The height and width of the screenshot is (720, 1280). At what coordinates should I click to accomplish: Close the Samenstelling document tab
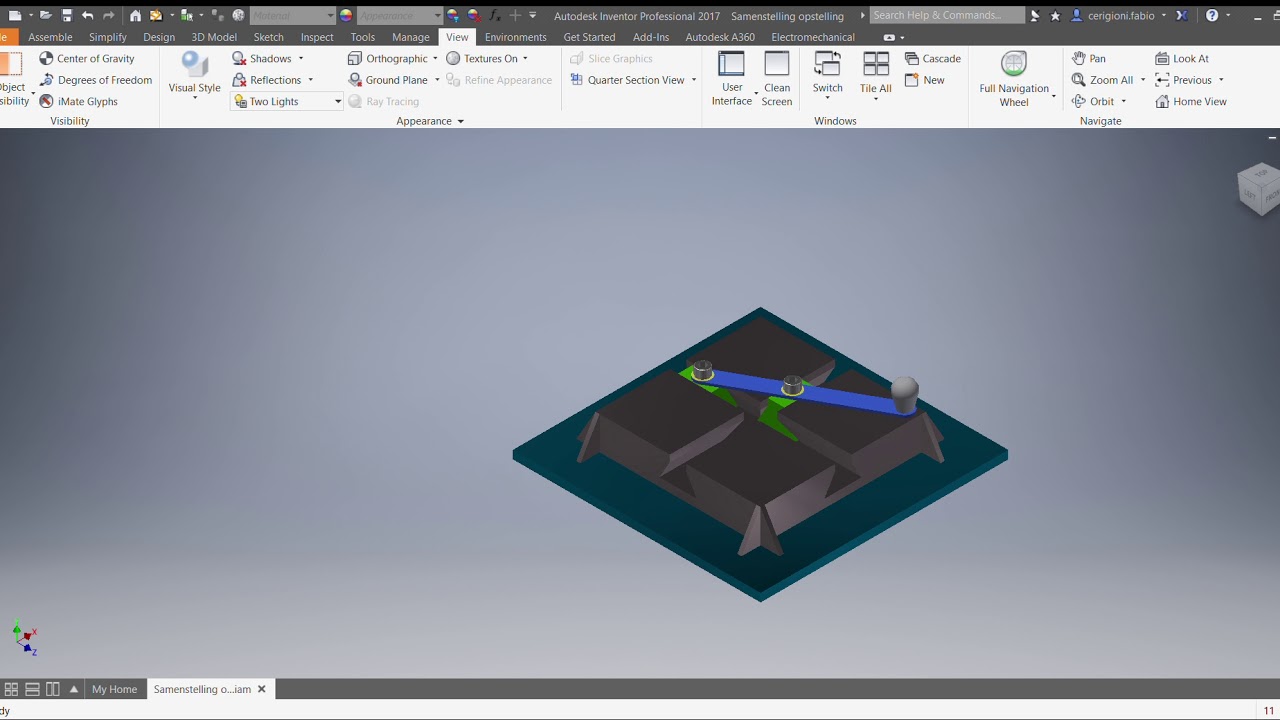point(262,689)
